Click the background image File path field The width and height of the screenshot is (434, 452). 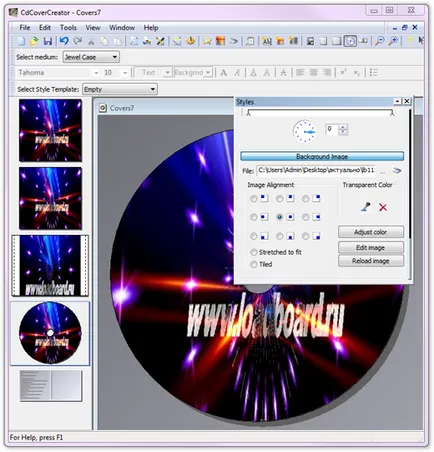coord(317,170)
